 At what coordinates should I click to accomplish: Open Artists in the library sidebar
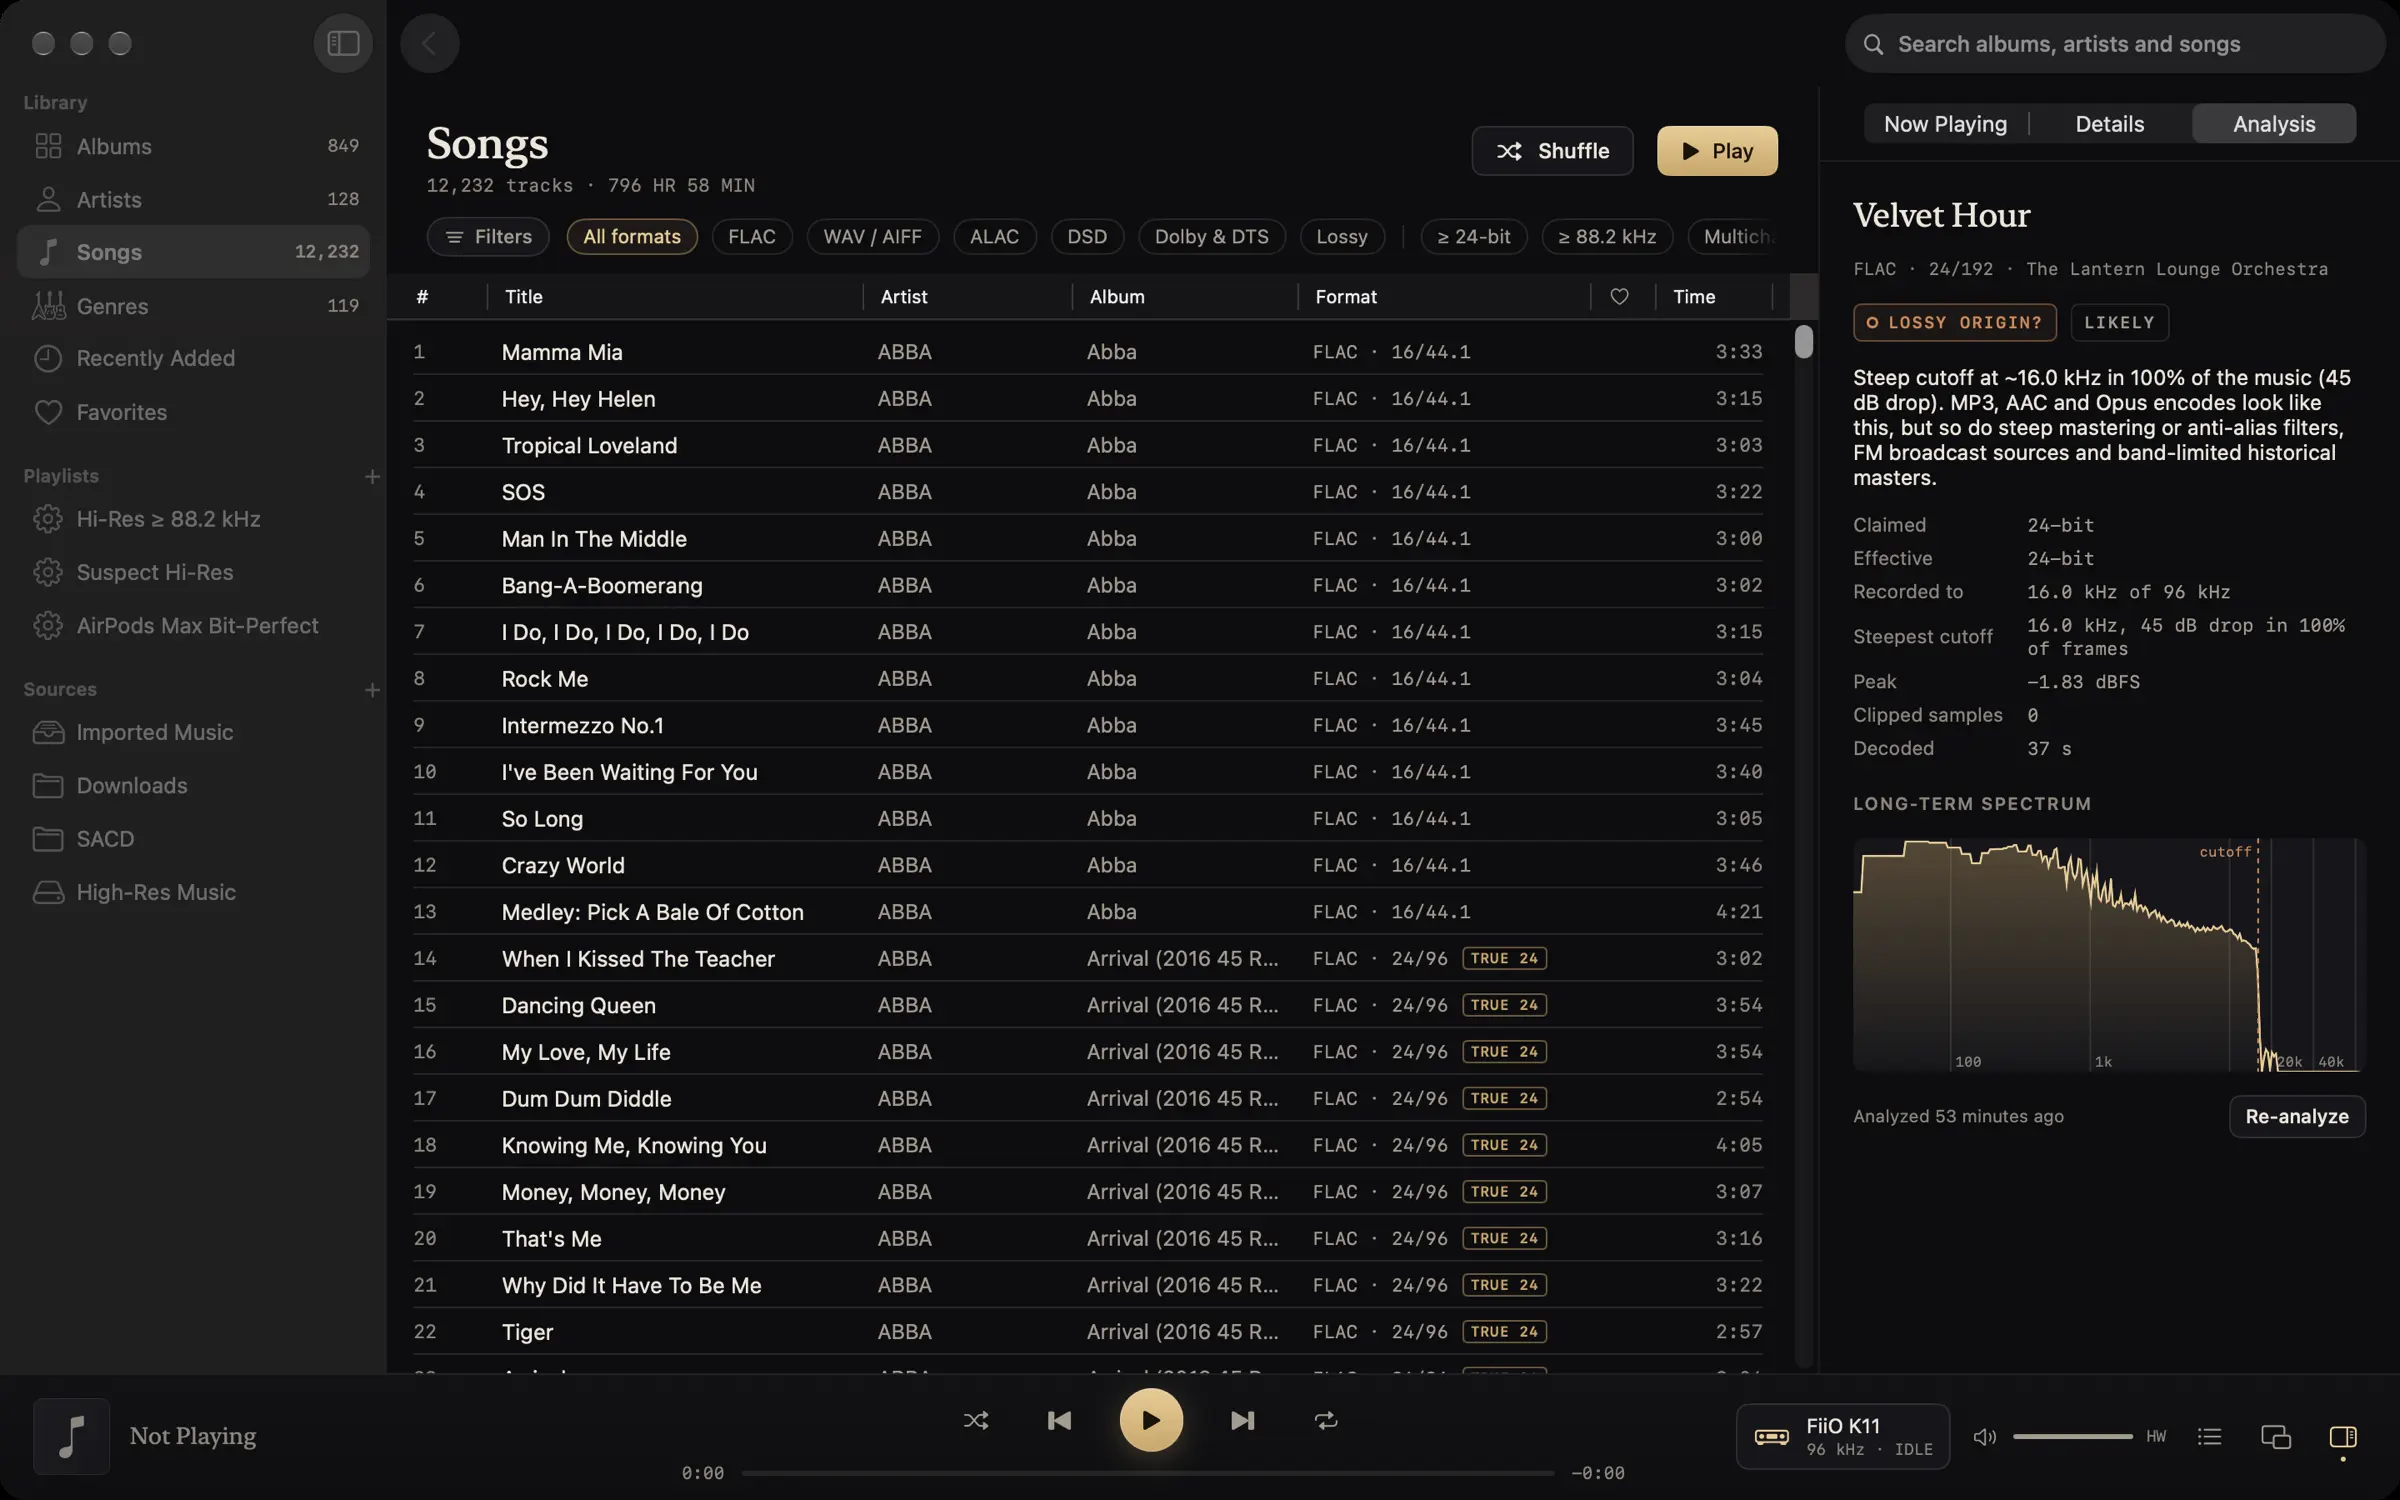(x=193, y=199)
